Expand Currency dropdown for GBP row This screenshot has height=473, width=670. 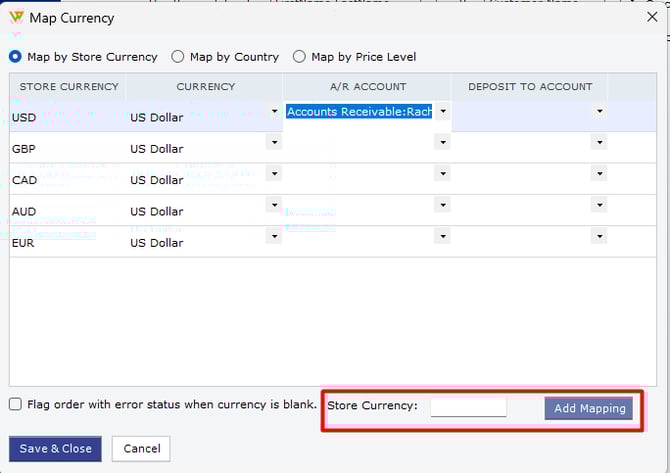[x=274, y=143]
